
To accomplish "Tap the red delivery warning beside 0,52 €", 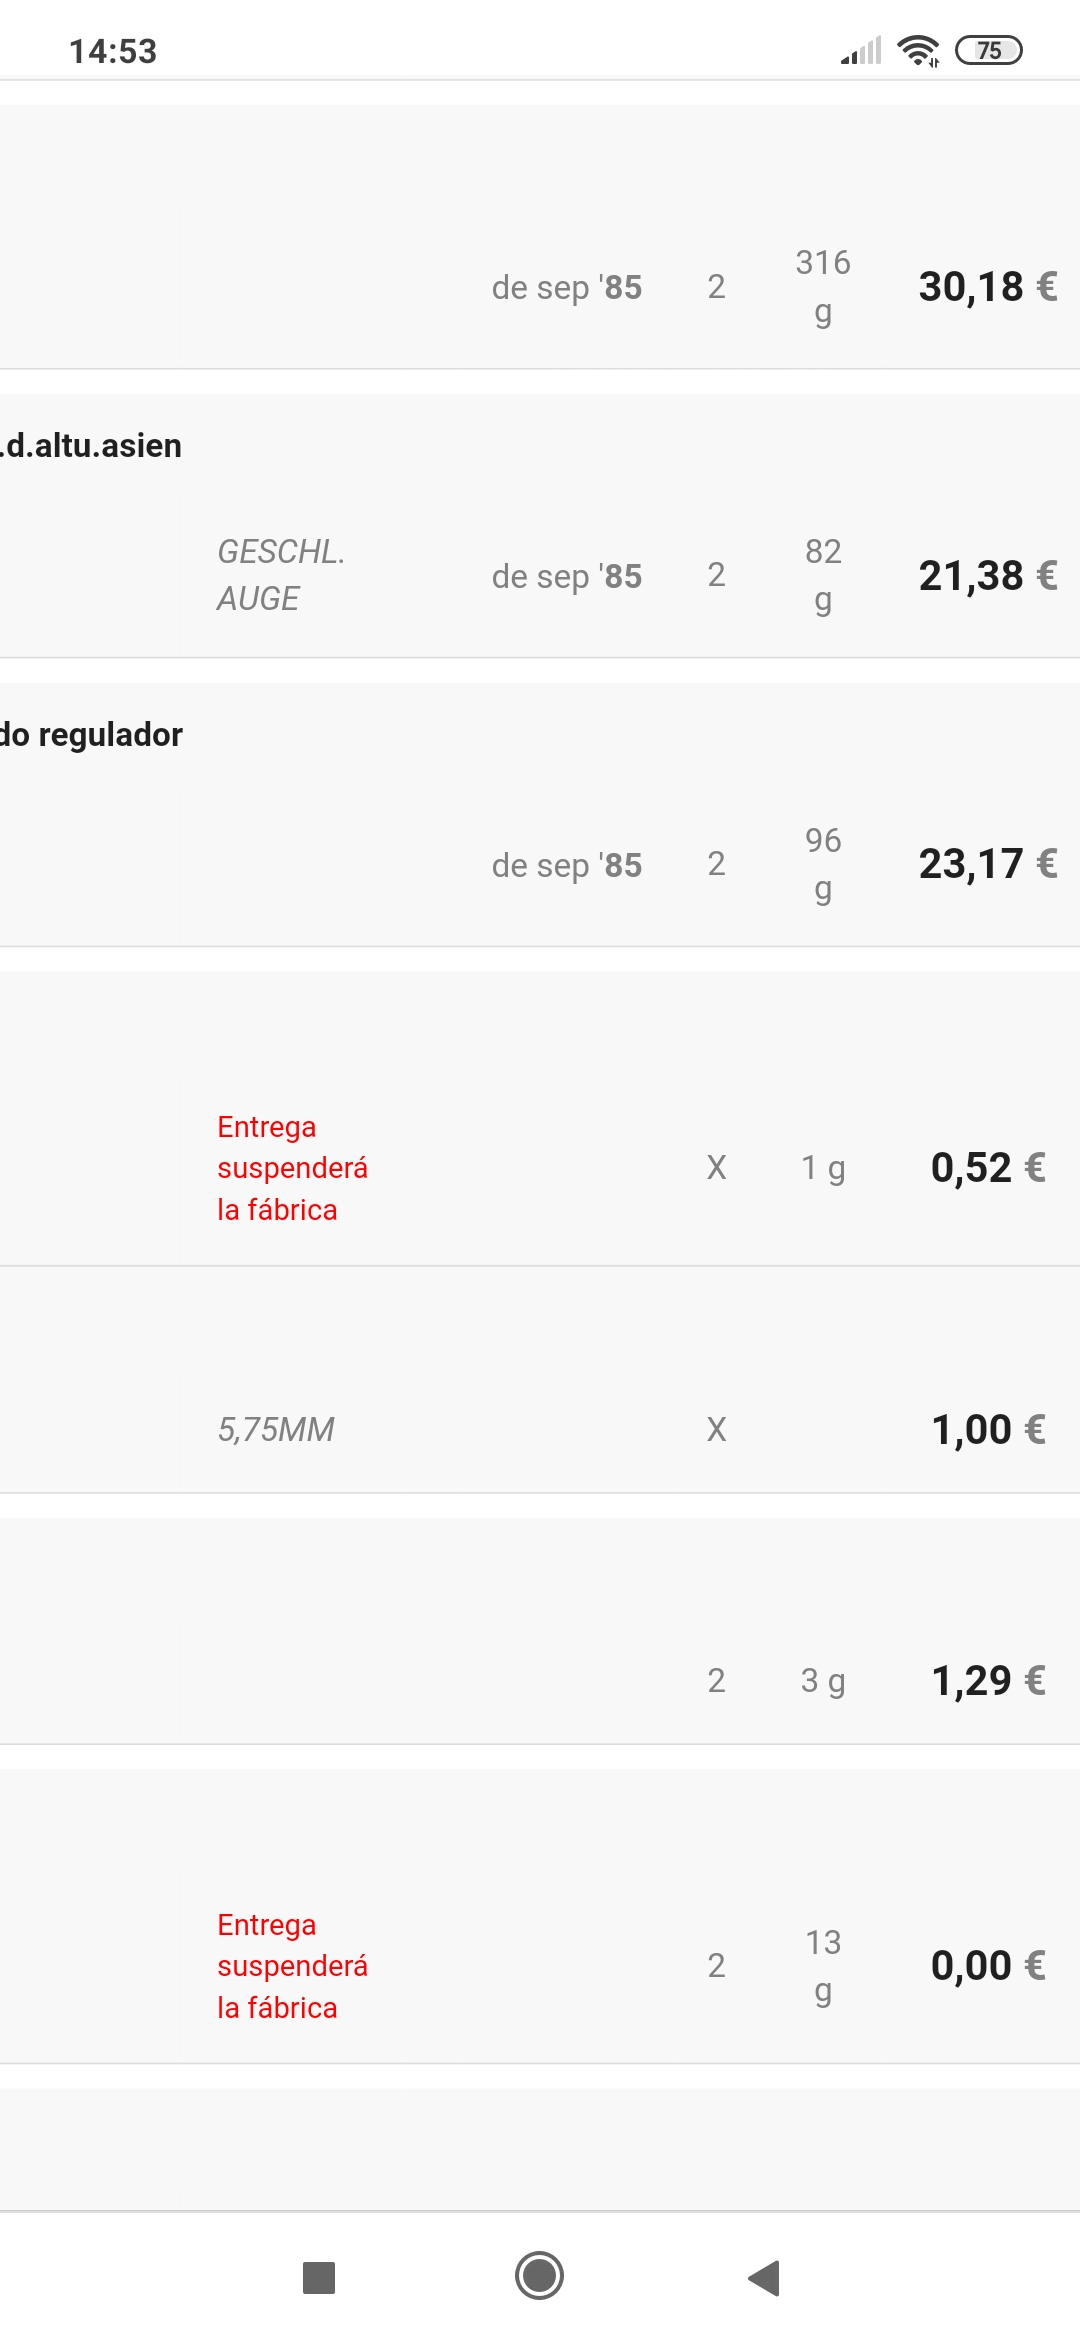I will pyautogui.click(x=292, y=1168).
